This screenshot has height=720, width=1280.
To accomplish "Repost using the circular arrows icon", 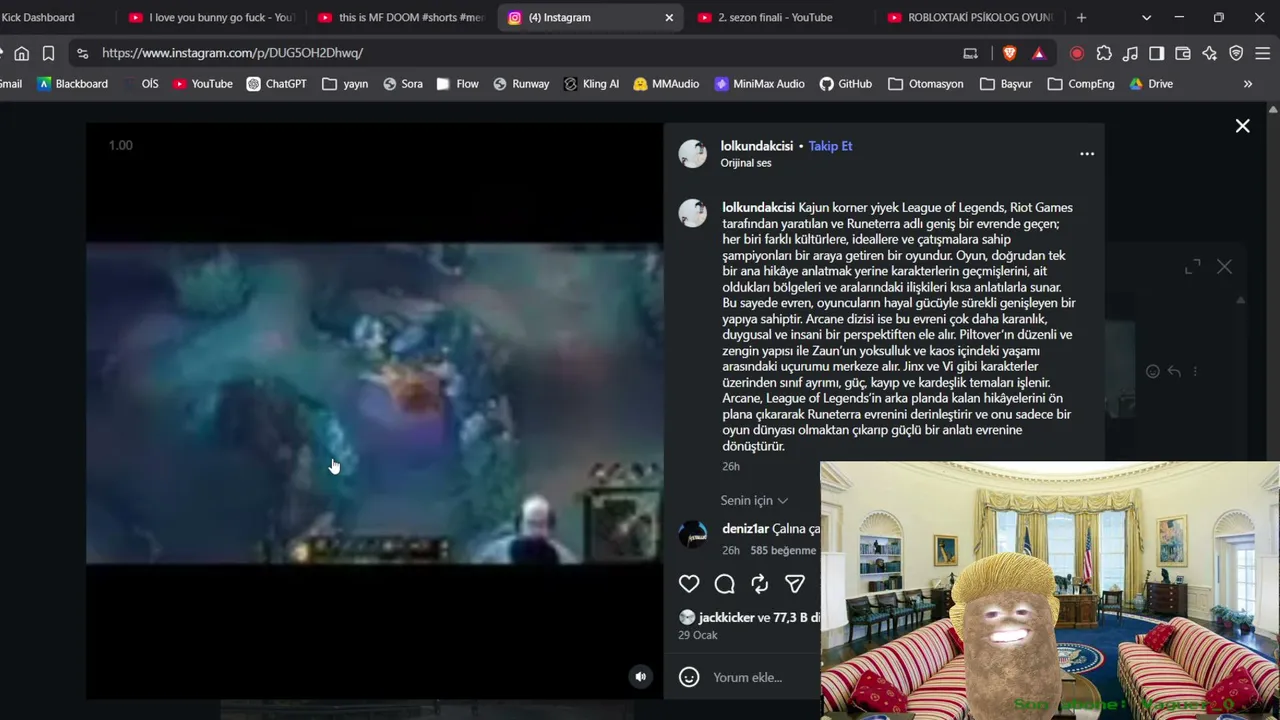I will coord(760,584).
